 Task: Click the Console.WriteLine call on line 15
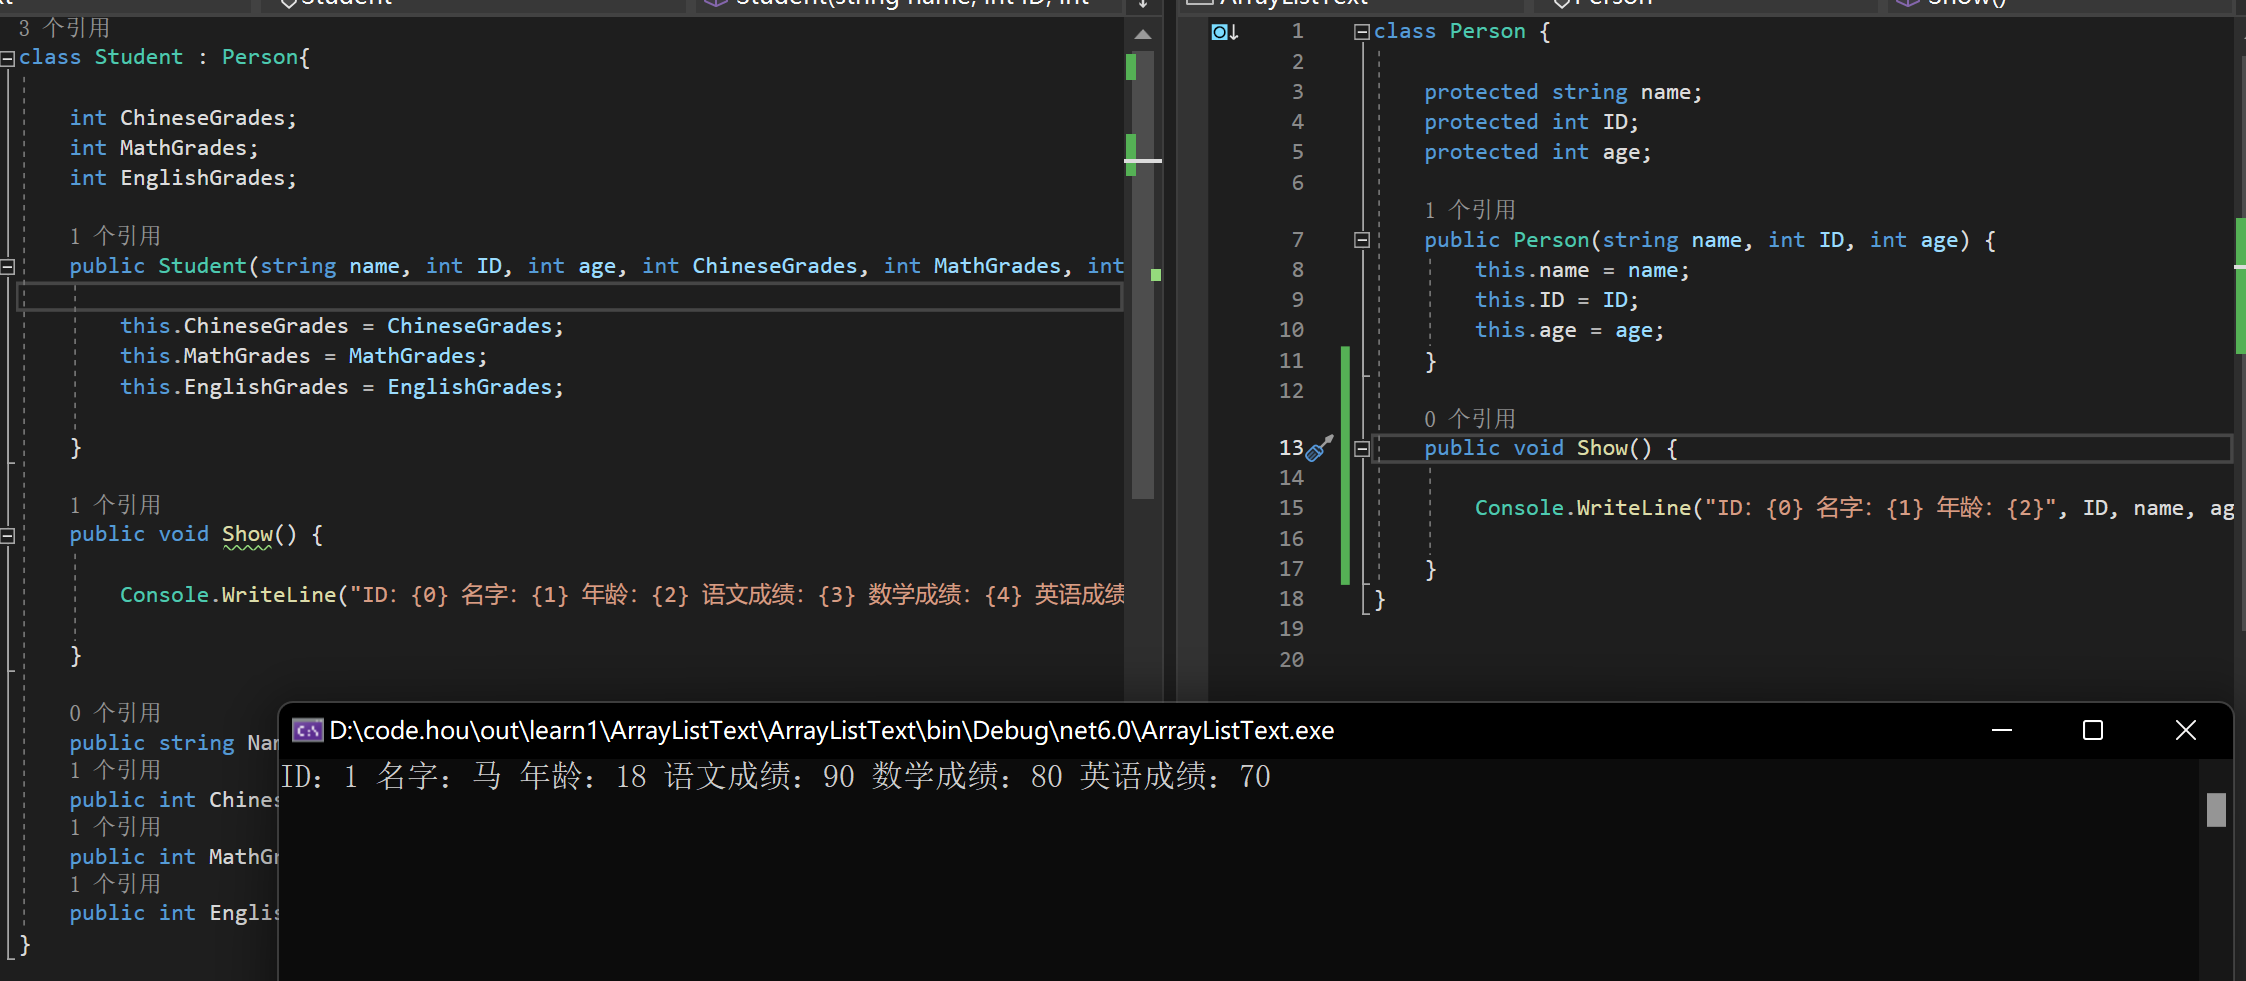pyautogui.click(x=1854, y=508)
